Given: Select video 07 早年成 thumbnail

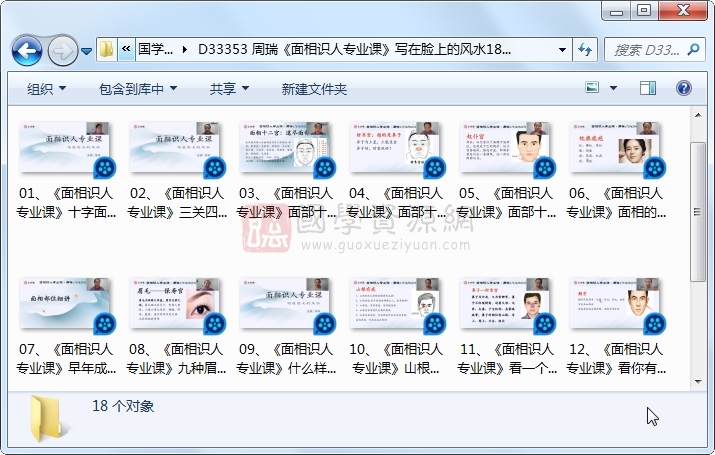Looking at the screenshot, I should (65, 304).
